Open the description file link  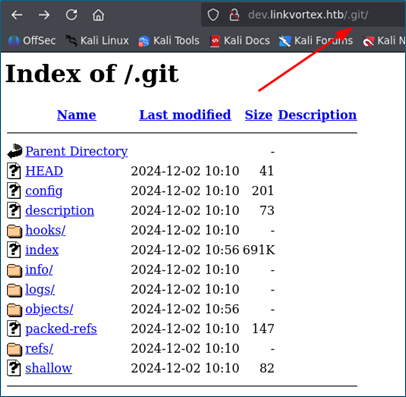[x=60, y=211]
